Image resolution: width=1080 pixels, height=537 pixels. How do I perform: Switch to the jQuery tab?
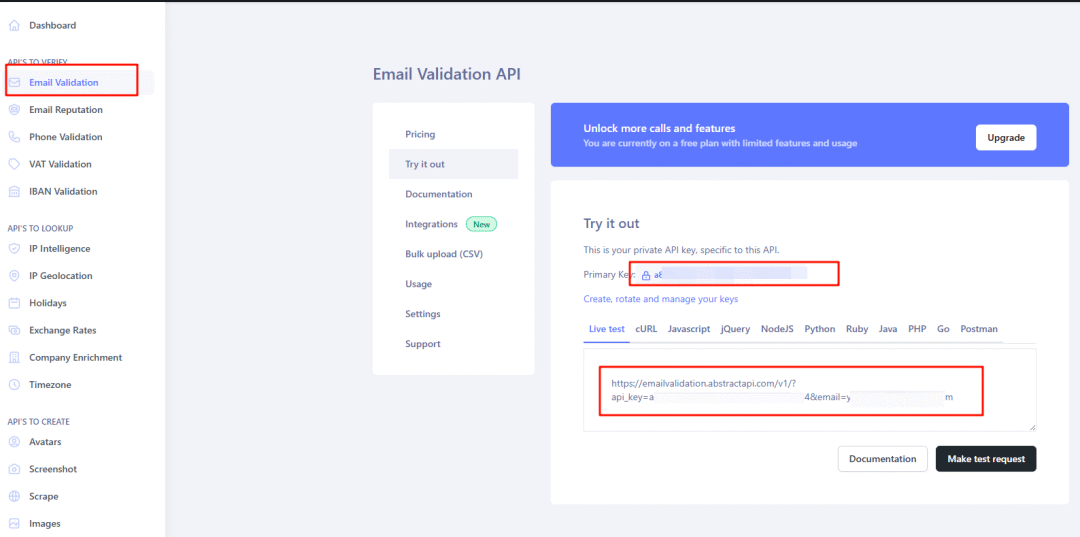coord(736,329)
